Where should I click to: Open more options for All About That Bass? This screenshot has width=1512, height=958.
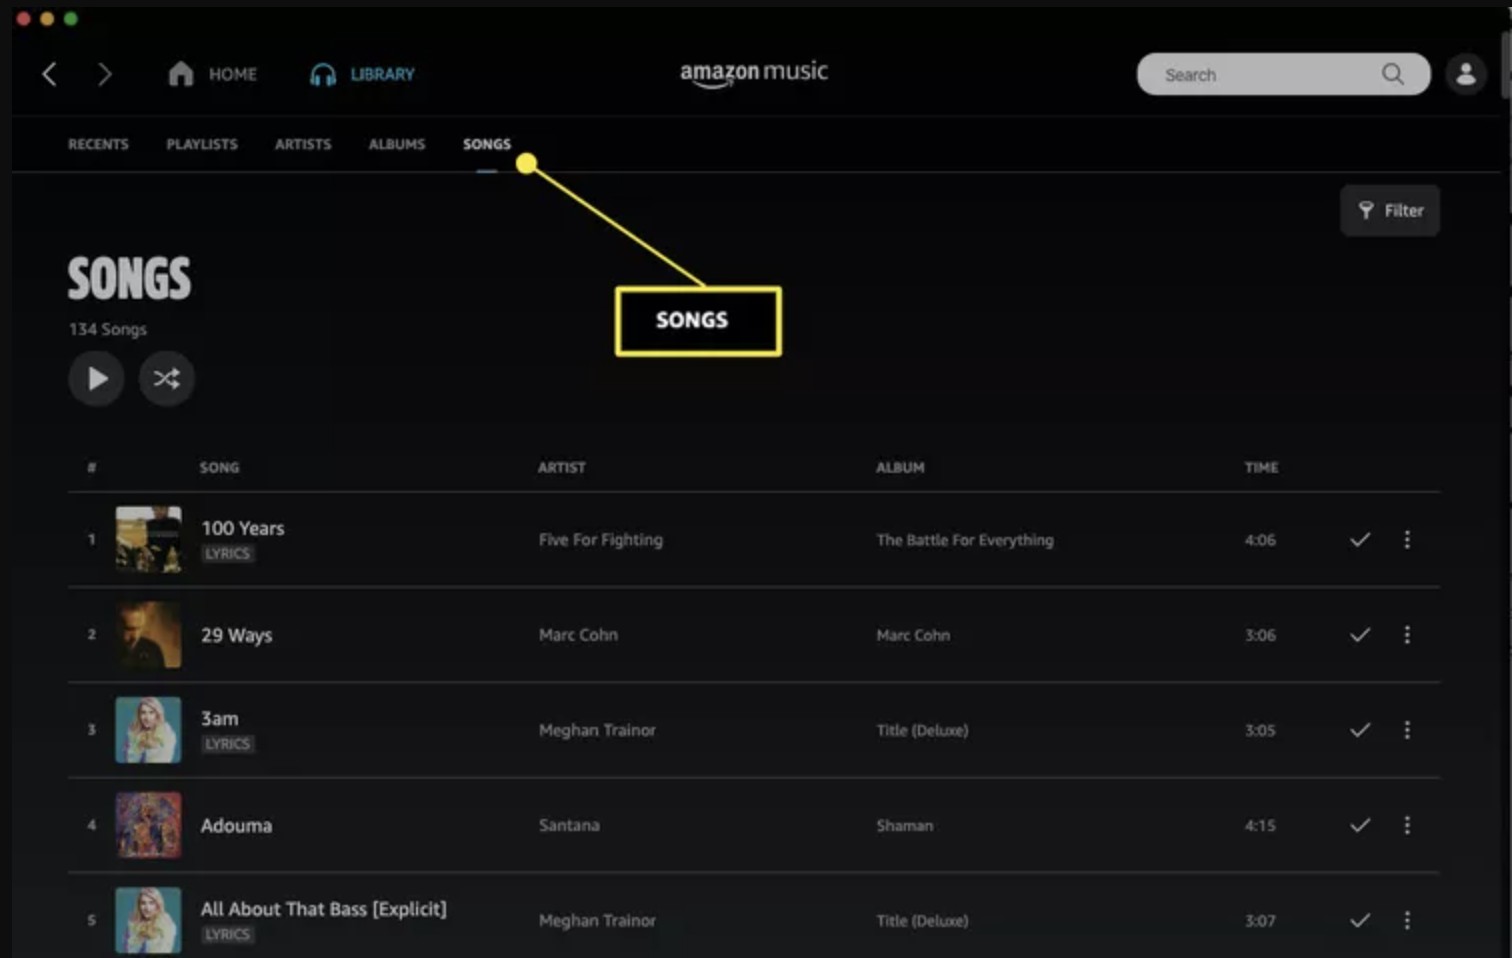1407,920
